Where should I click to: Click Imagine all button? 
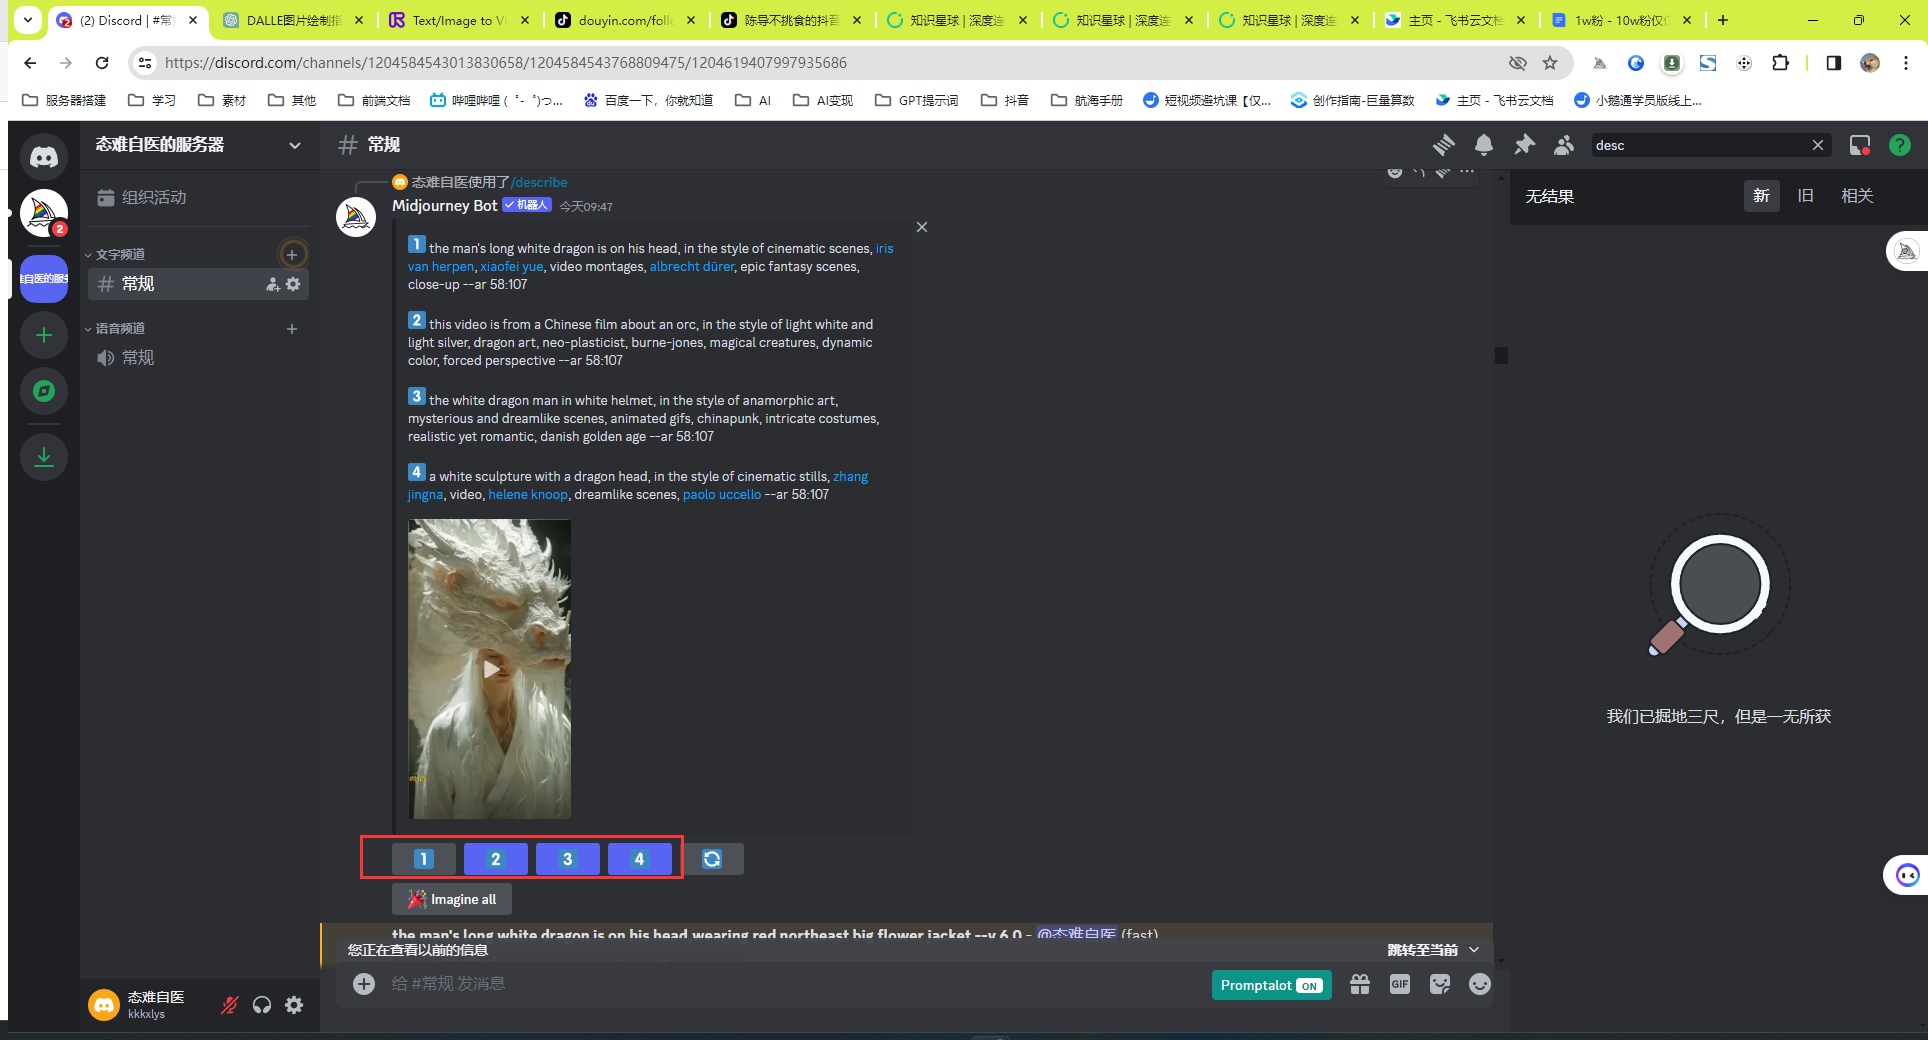pyautogui.click(x=452, y=899)
